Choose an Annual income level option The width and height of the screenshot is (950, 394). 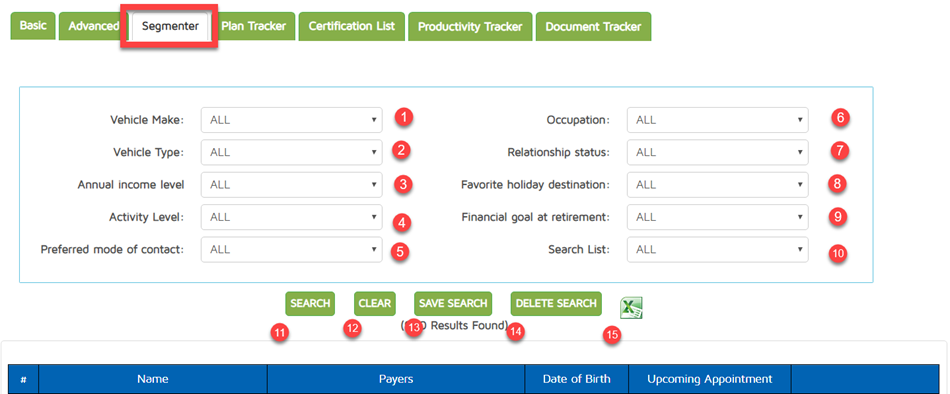(291, 185)
